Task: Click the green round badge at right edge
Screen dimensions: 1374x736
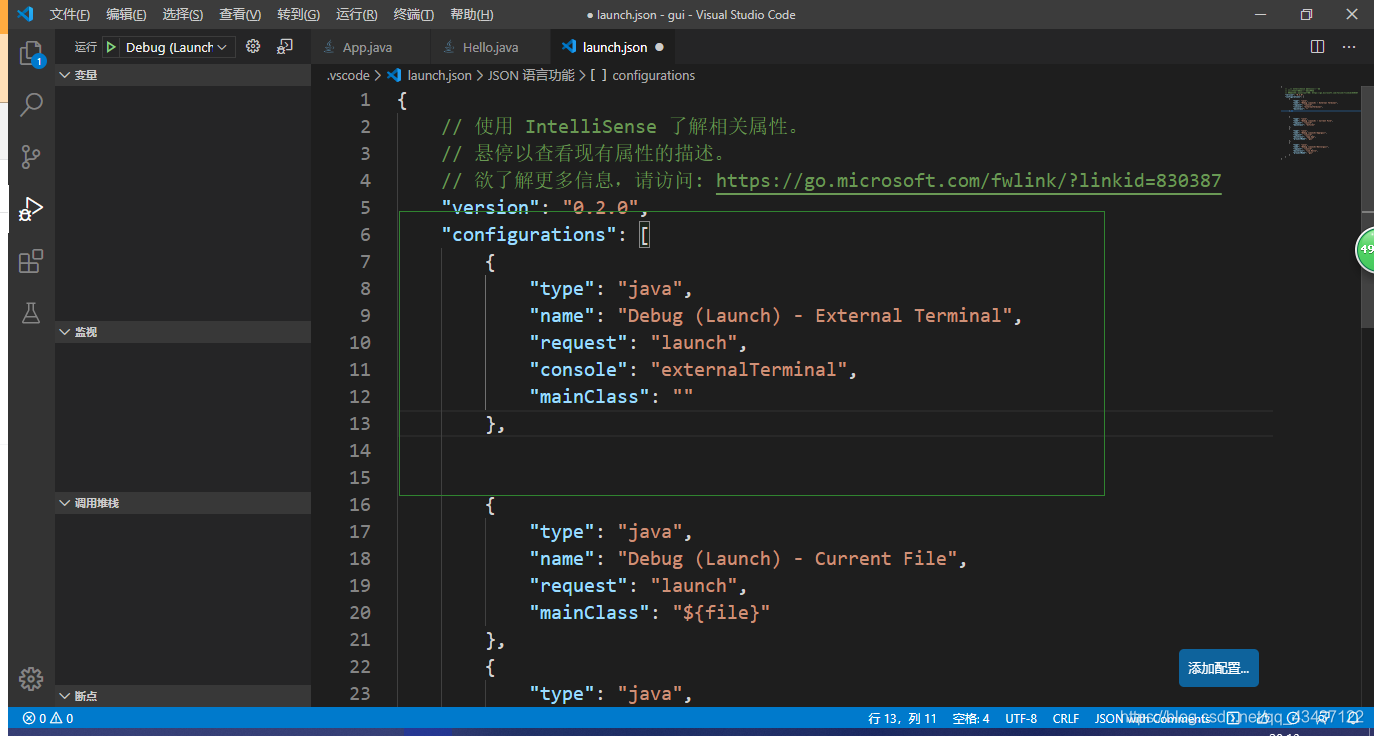Action: click(x=1365, y=250)
